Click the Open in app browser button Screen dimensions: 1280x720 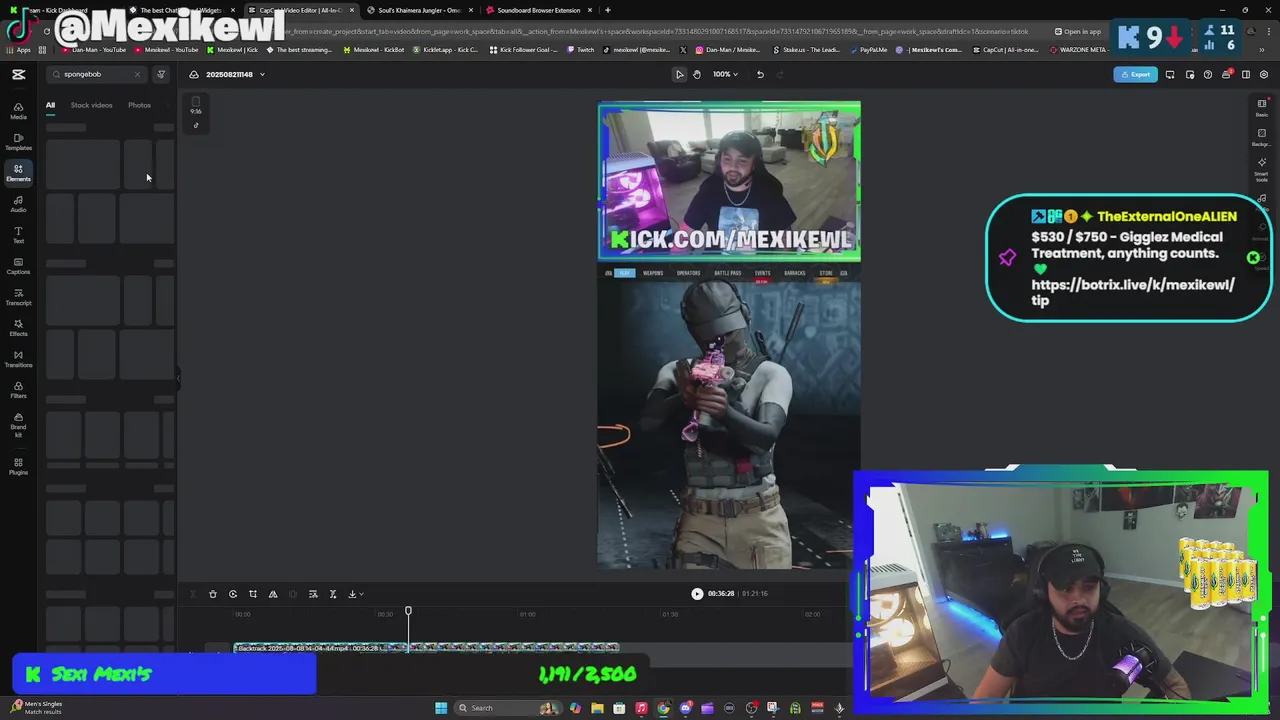[1077, 31]
